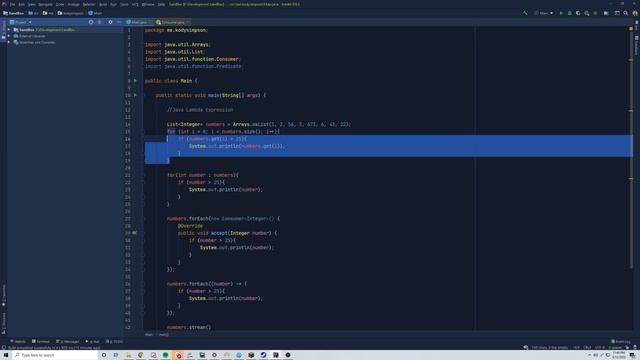The width and height of the screenshot is (640, 360).
Task: Click the Collapse All icon in Project panel
Action: click(100, 22)
